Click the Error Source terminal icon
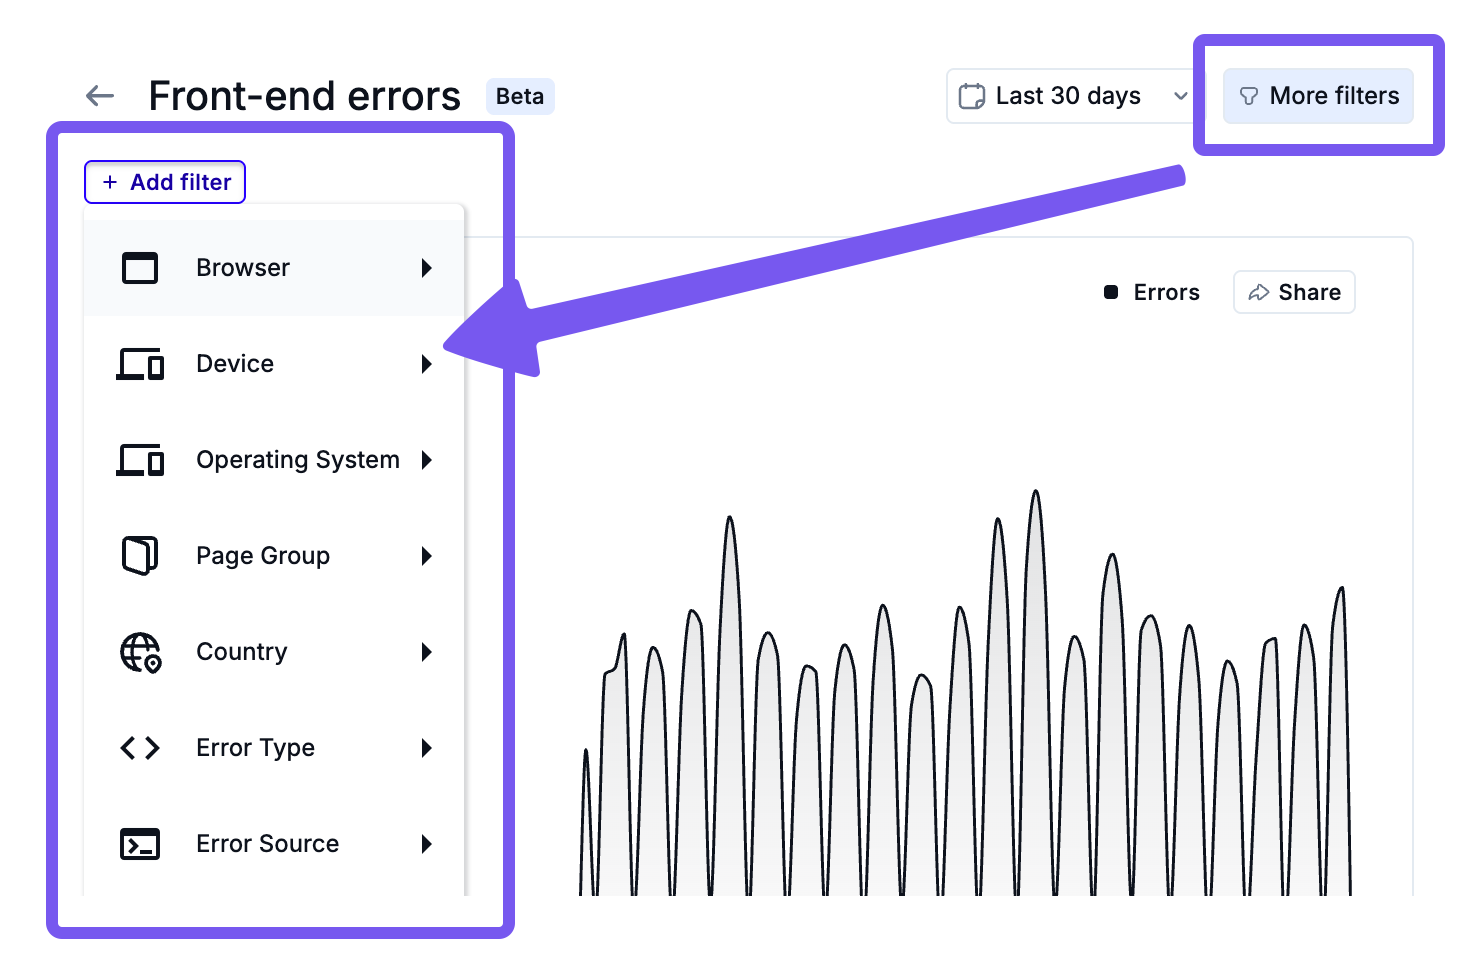This screenshot has height=973, width=1482. click(140, 844)
